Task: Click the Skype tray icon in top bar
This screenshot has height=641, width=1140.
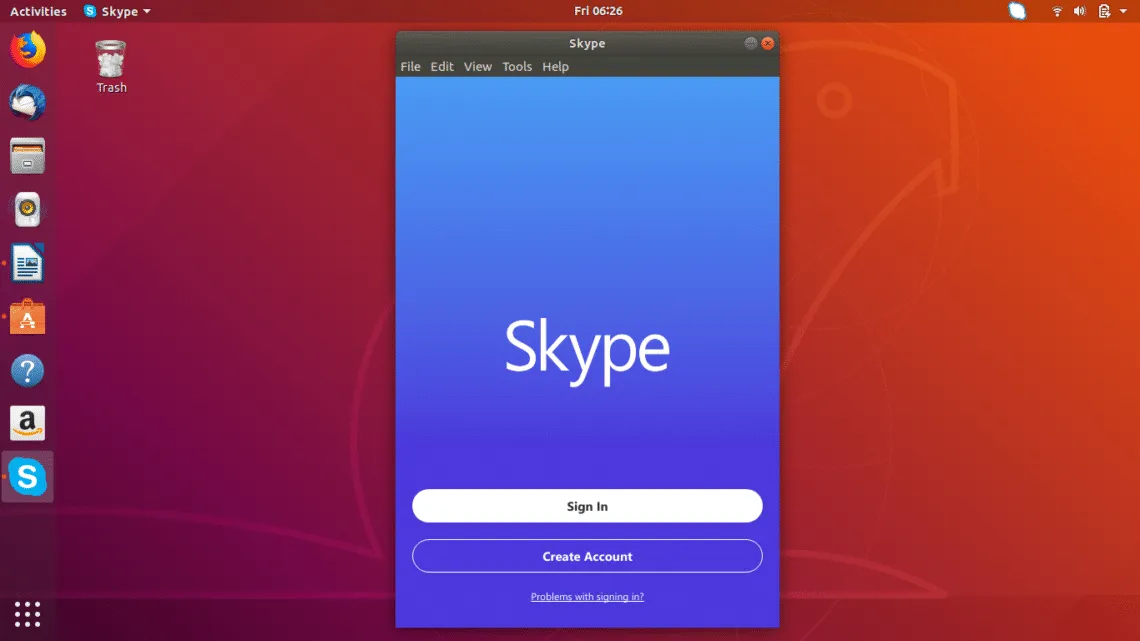Action: [x=1017, y=12]
